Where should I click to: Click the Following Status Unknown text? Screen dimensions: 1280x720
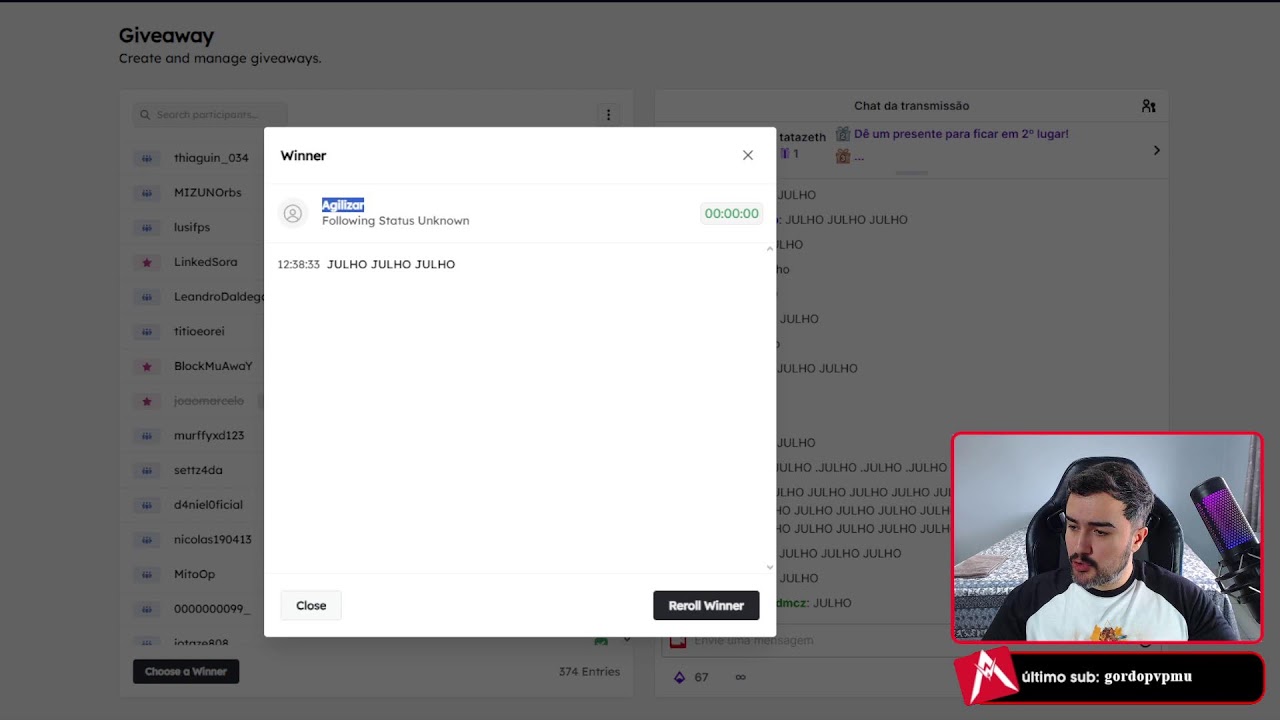pyautogui.click(x=395, y=220)
